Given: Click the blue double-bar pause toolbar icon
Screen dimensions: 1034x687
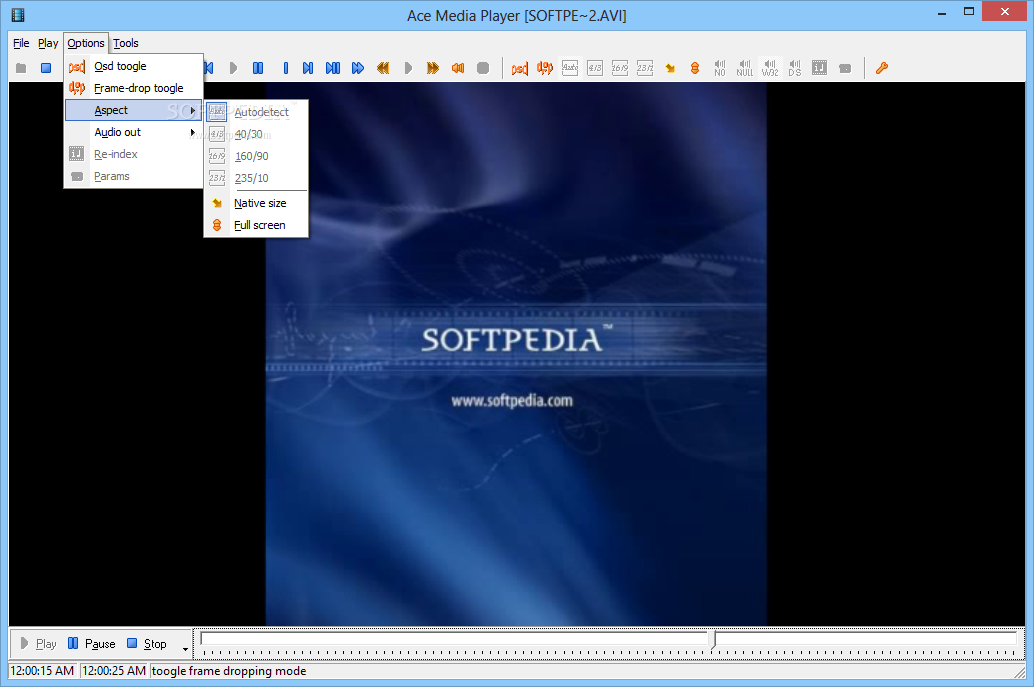Looking at the screenshot, I should pos(258,68).
